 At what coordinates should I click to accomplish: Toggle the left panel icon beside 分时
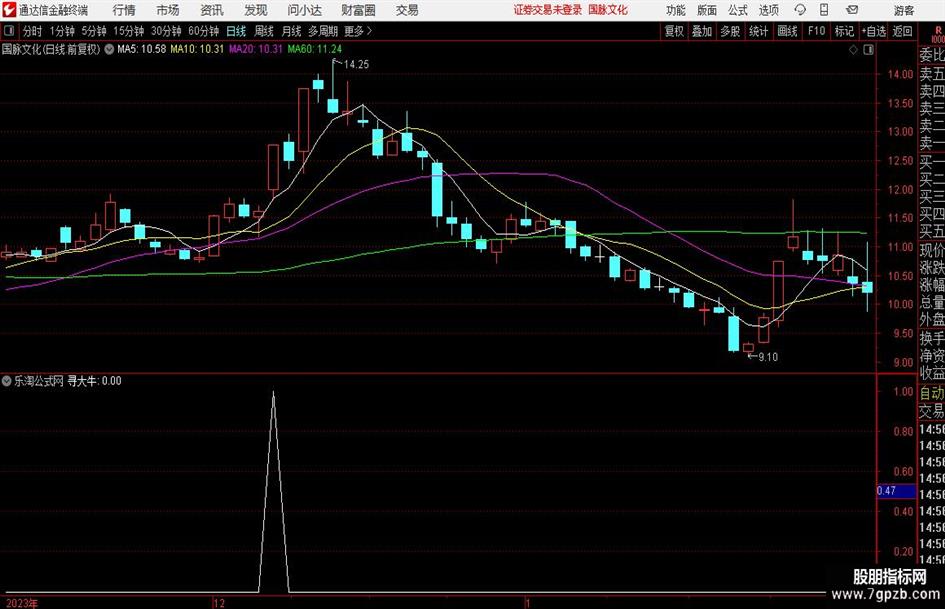tap(9, 31)
